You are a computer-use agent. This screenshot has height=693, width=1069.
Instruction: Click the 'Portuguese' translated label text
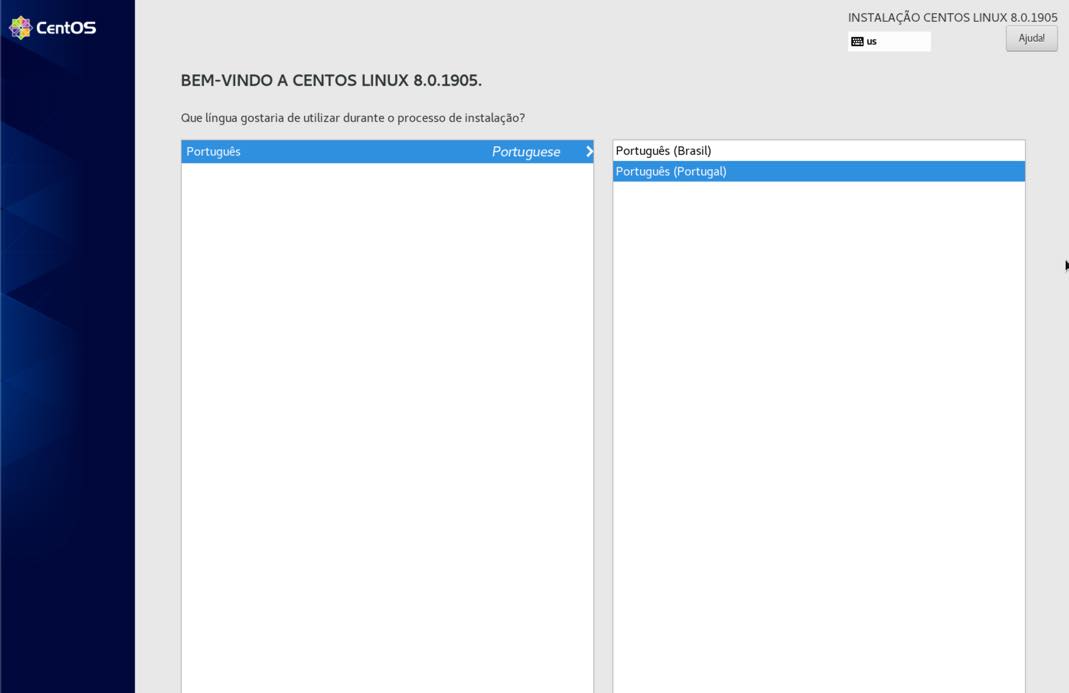pyautogui.click(x=525, y=151)
